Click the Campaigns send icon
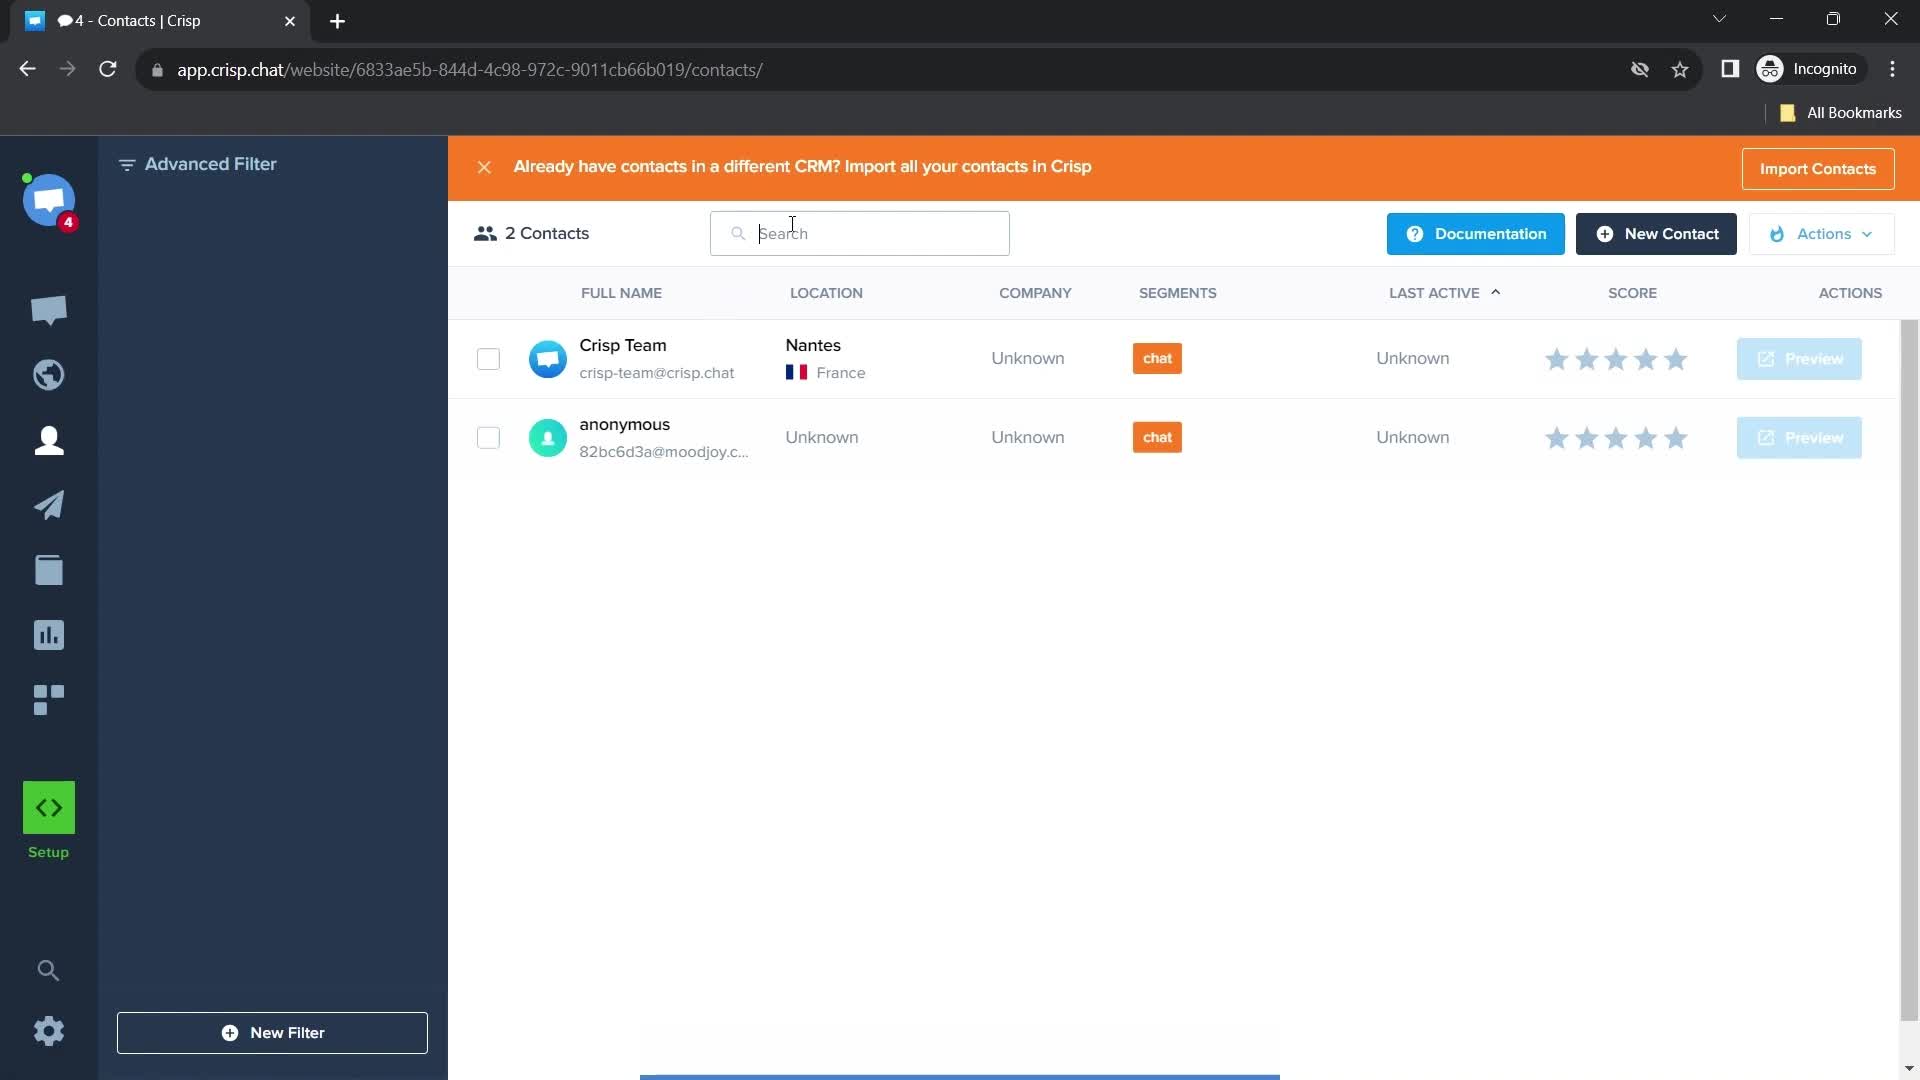Viewport: 1920px width, 1080px height. click(47, 505)
